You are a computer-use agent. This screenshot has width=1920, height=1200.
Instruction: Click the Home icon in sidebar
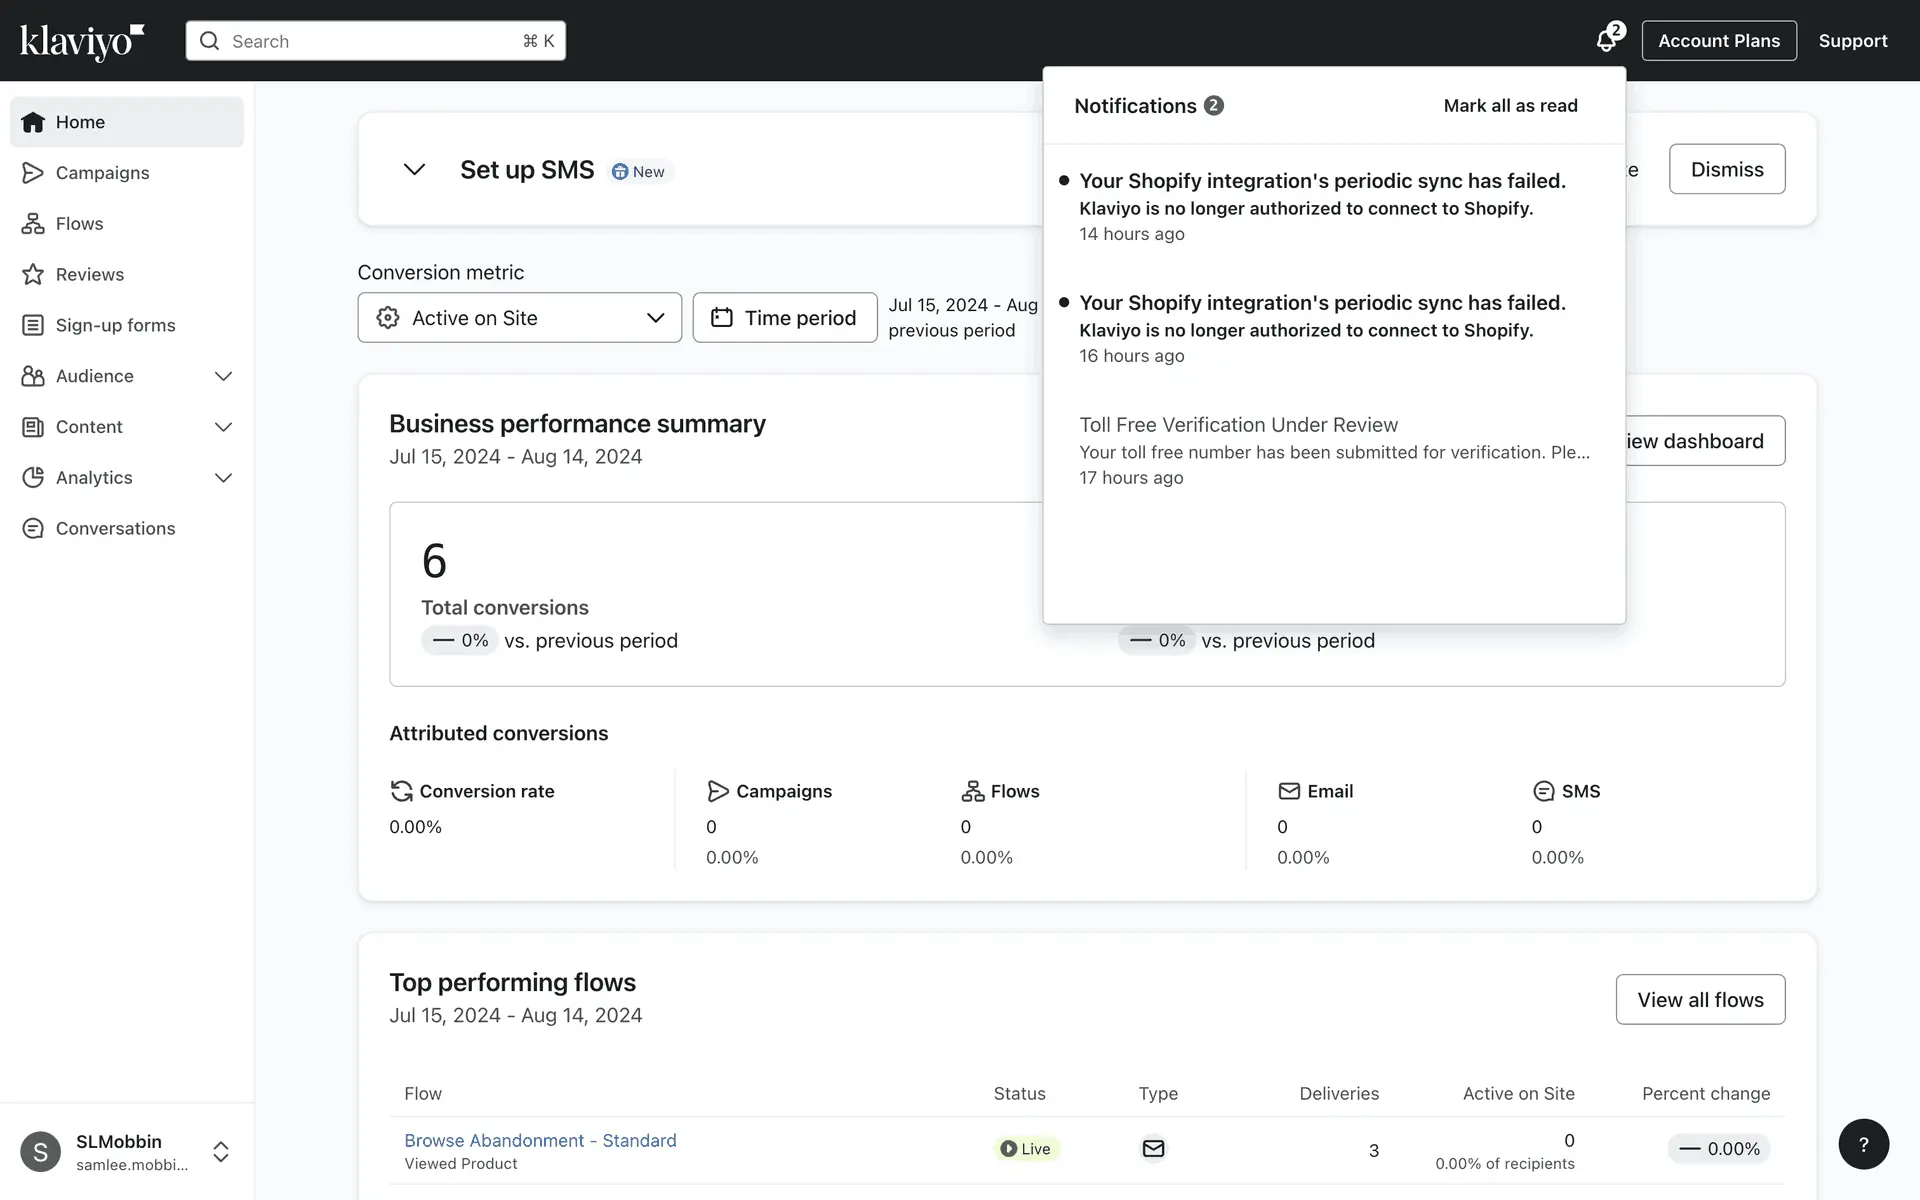click(x=33, y=122)
